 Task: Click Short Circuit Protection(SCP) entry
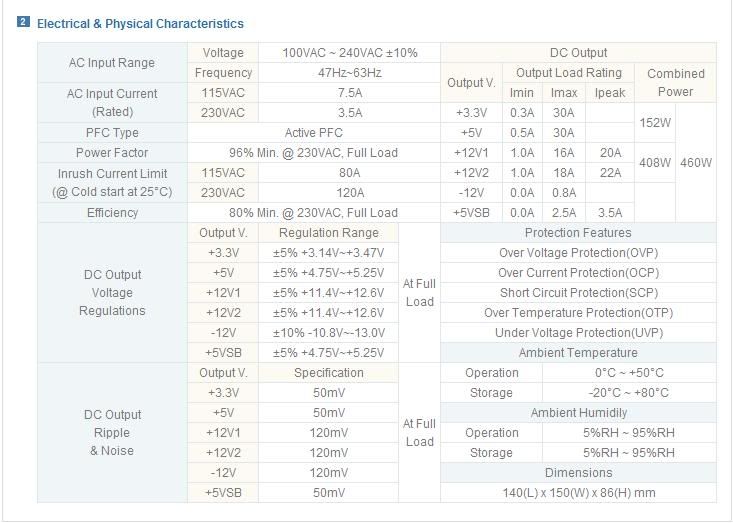[578, 293]
